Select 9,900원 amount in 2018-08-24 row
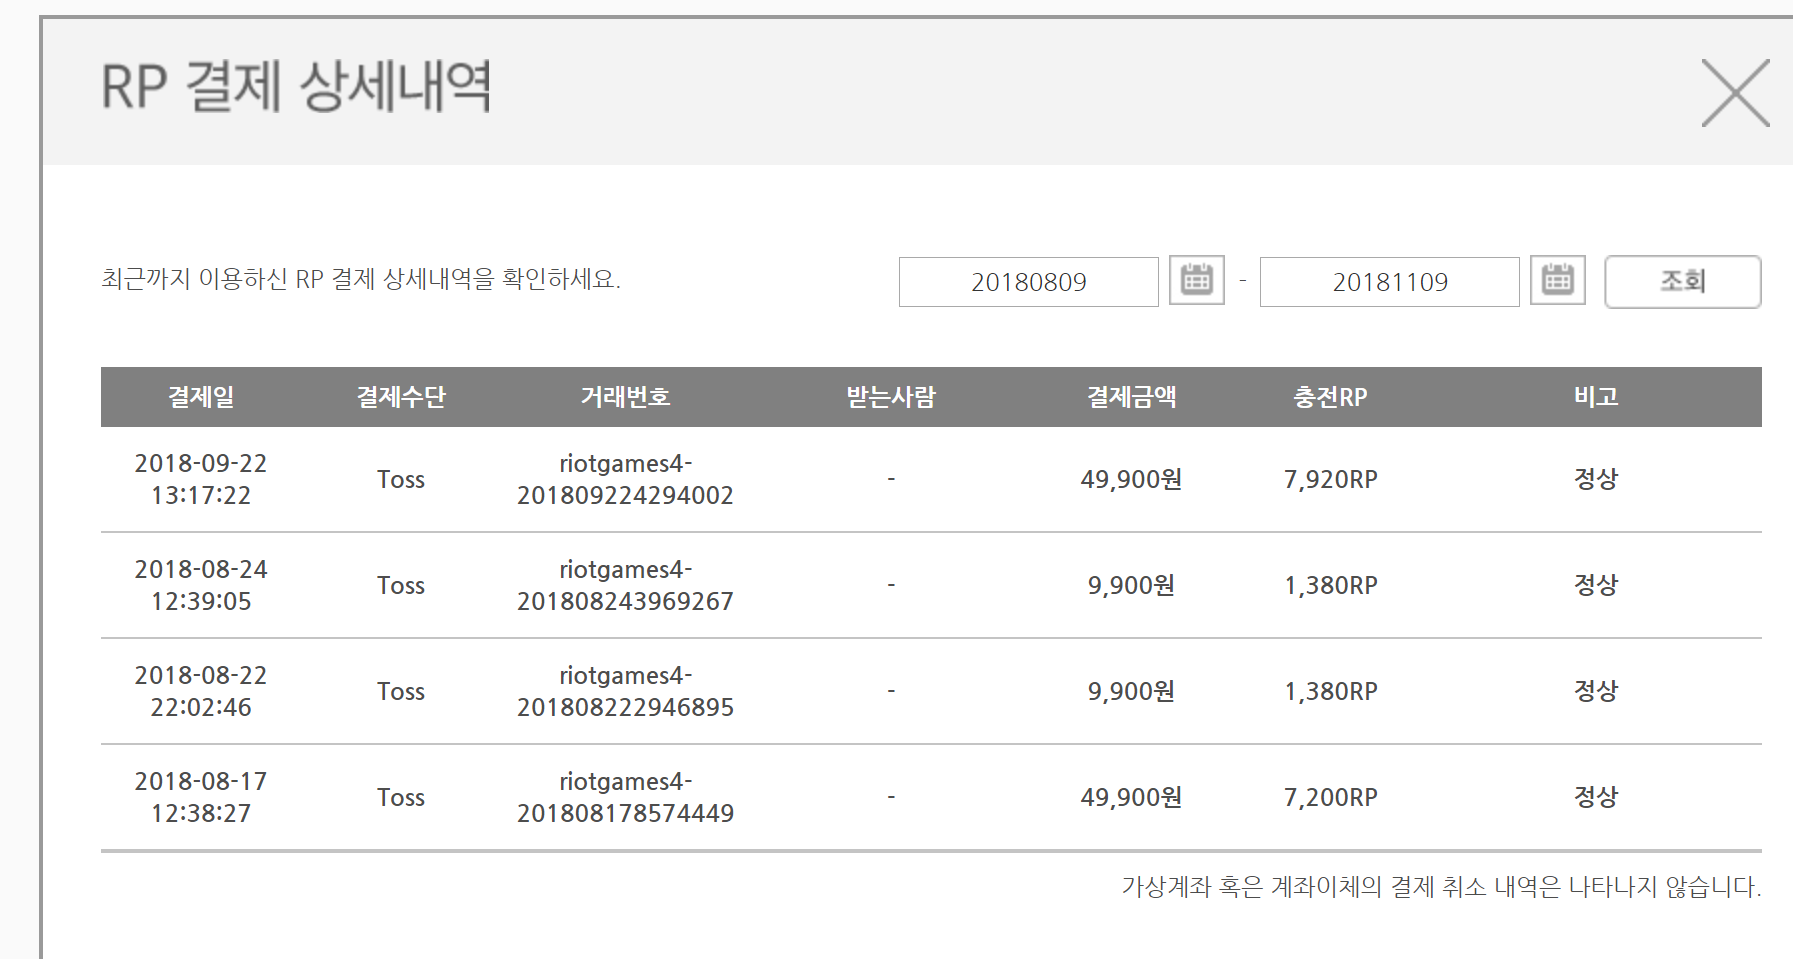 click(x=1132, y=586)
